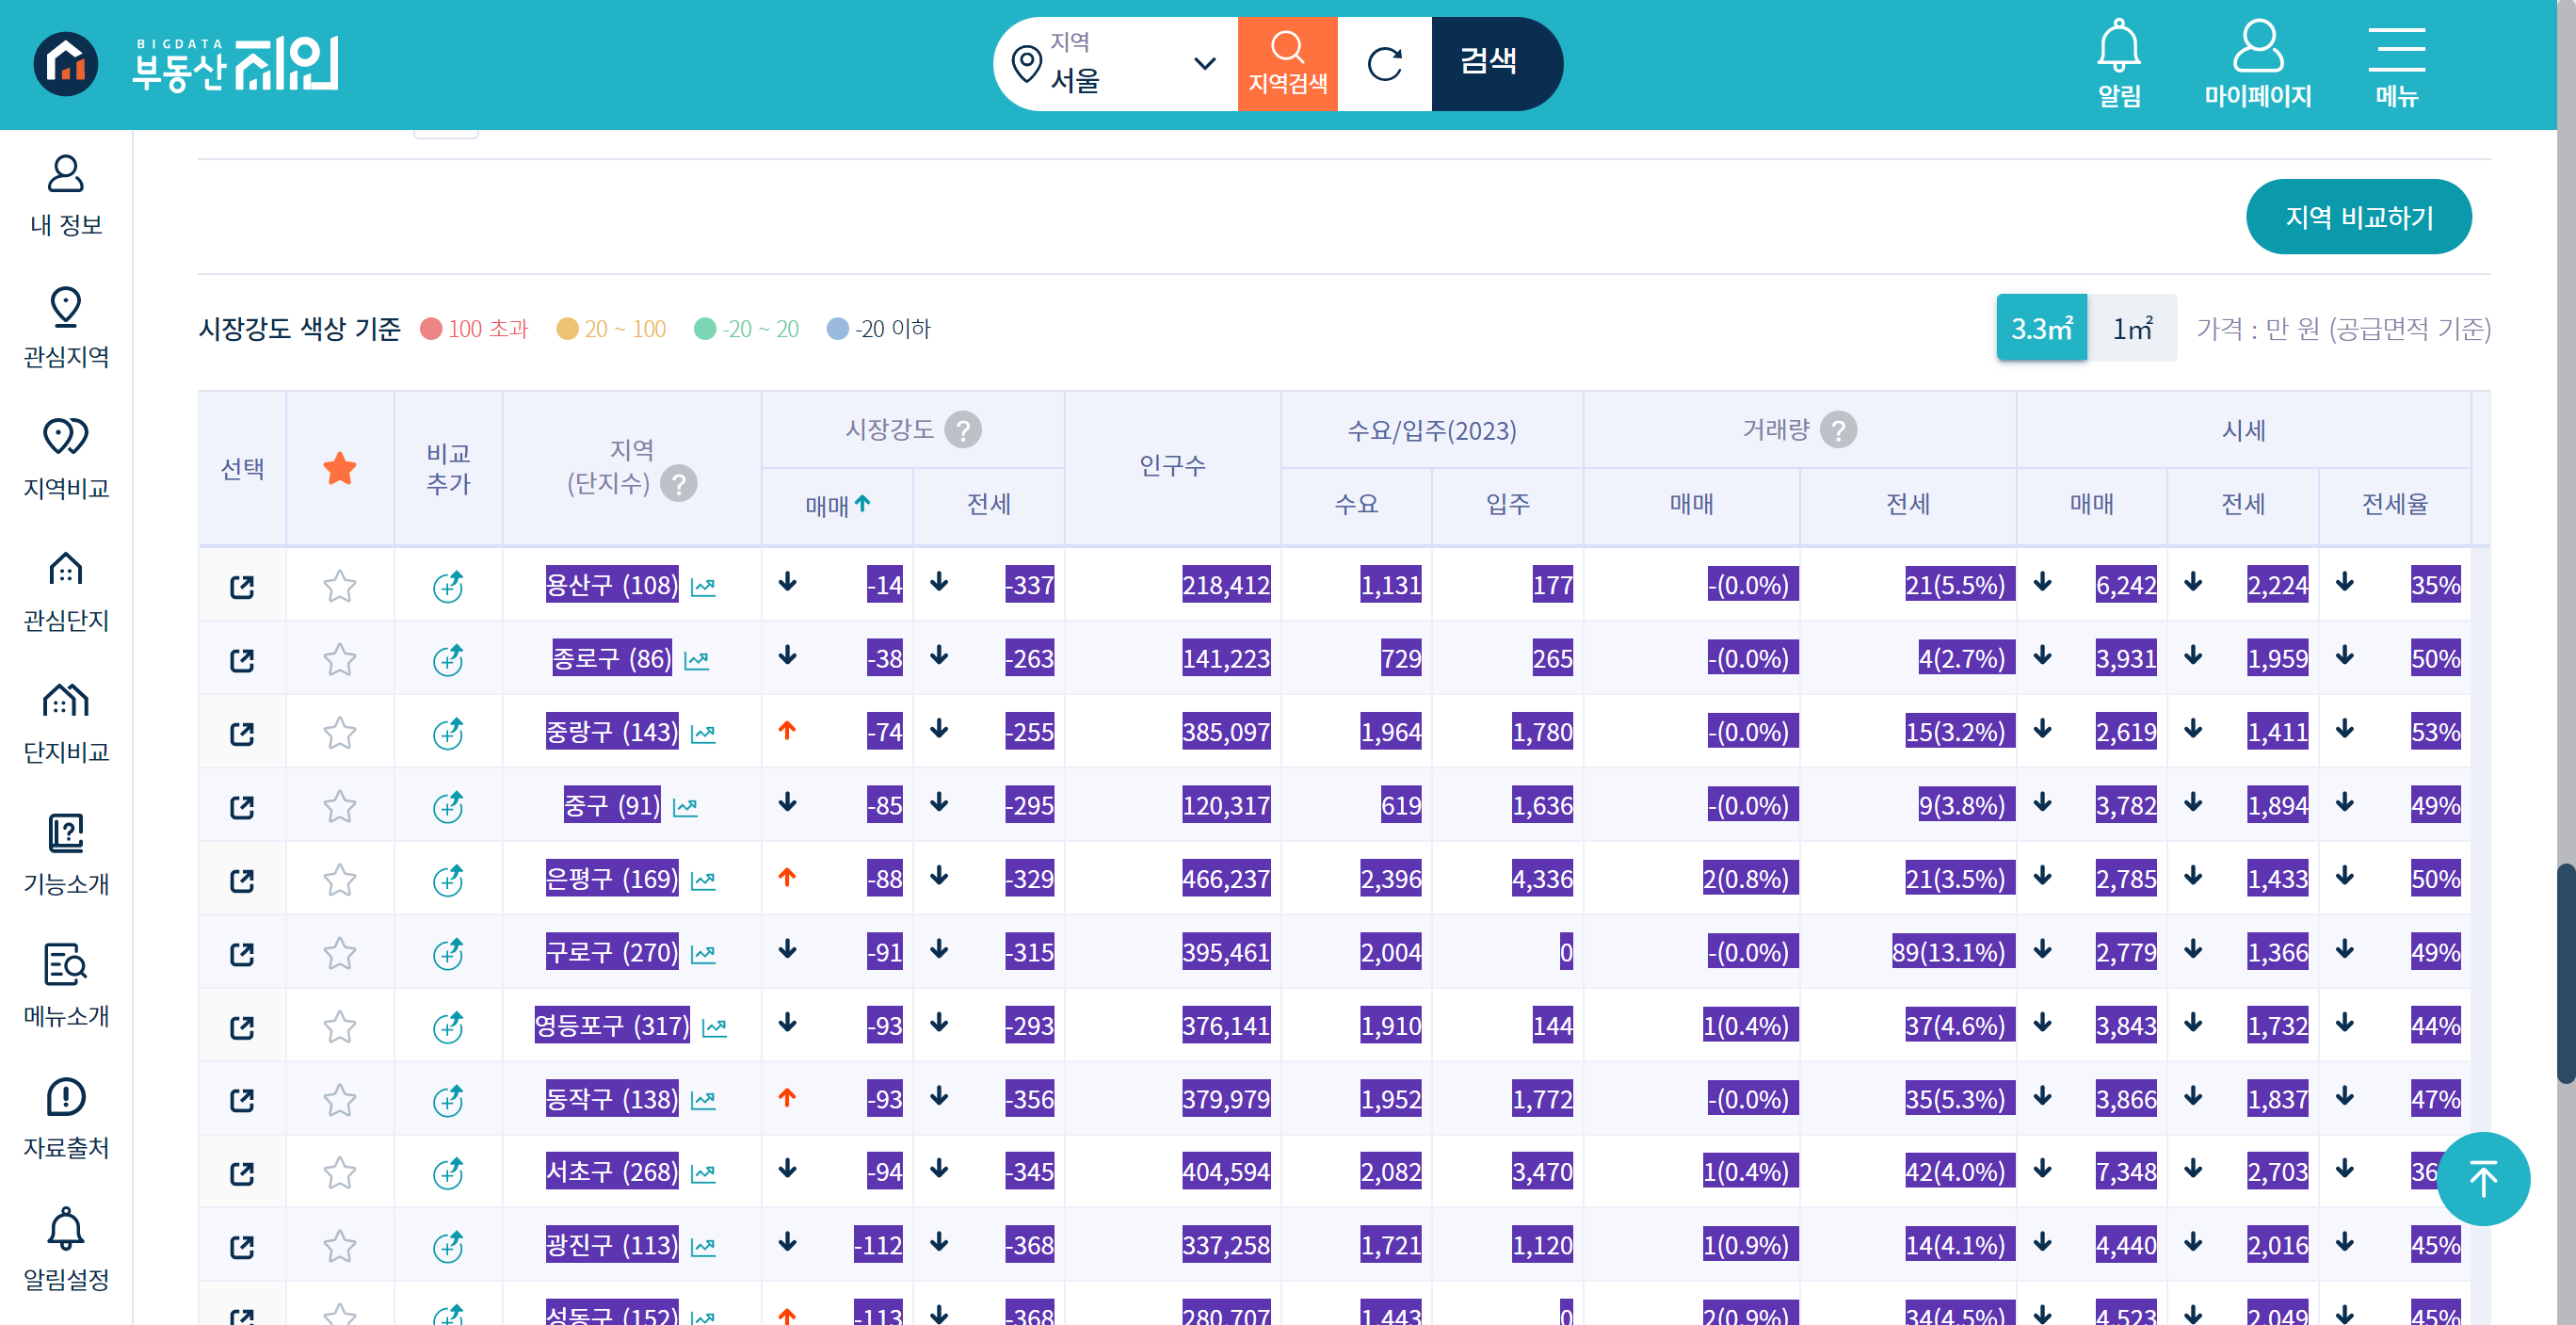Add 서초구 to comparison via 비교추가 icon
This screenshot has width=2576, height=1325.
click(x=447, y=1172)
